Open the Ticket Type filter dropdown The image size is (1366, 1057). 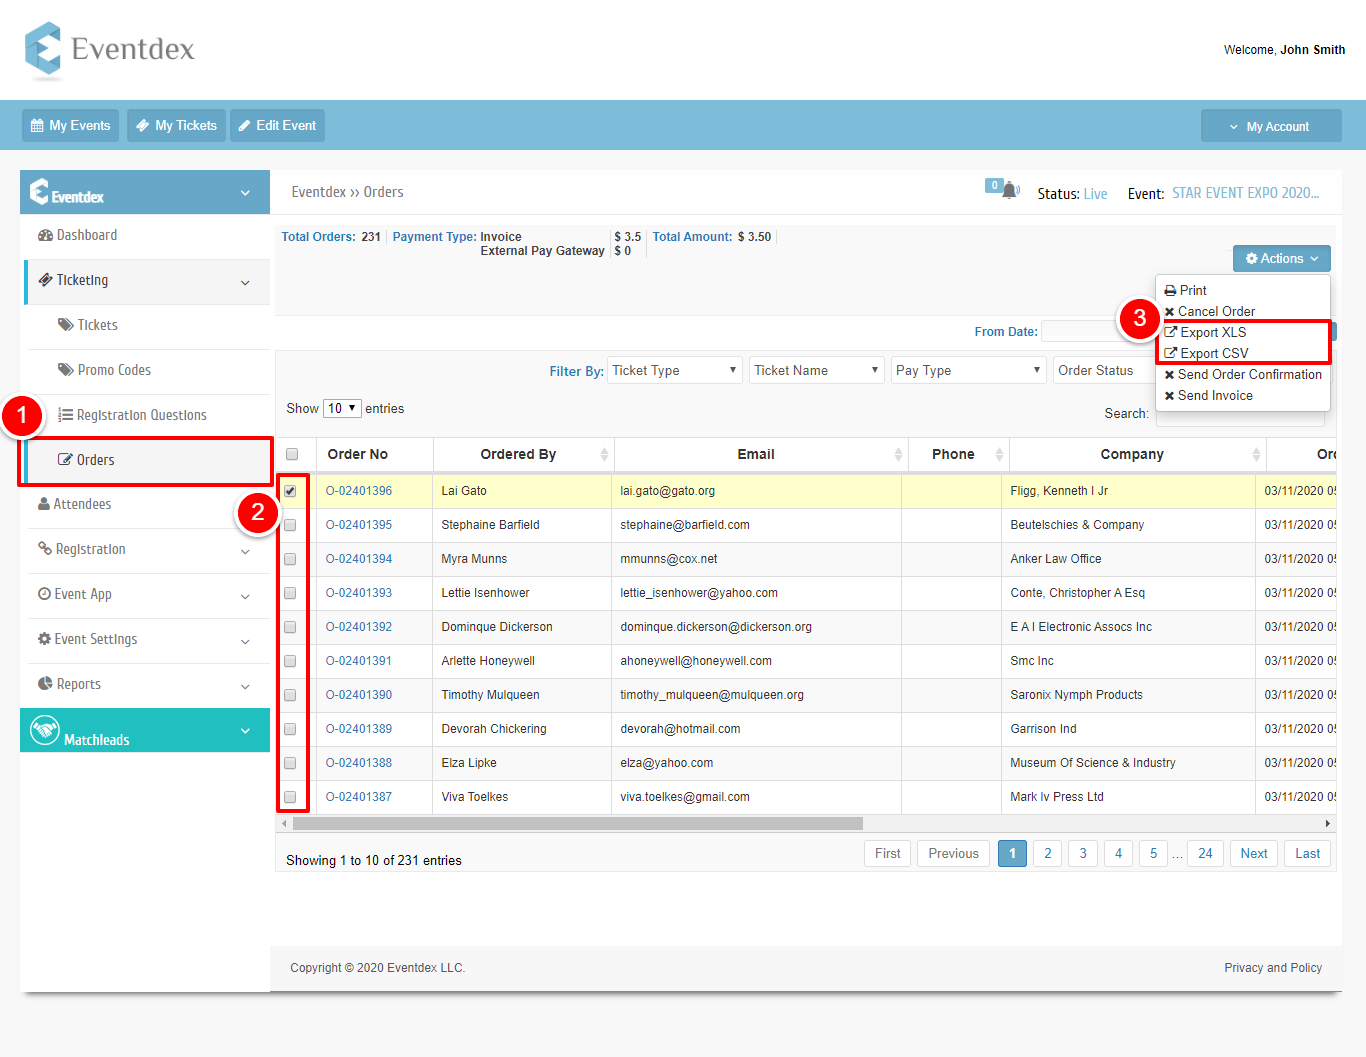coord(674,370)
